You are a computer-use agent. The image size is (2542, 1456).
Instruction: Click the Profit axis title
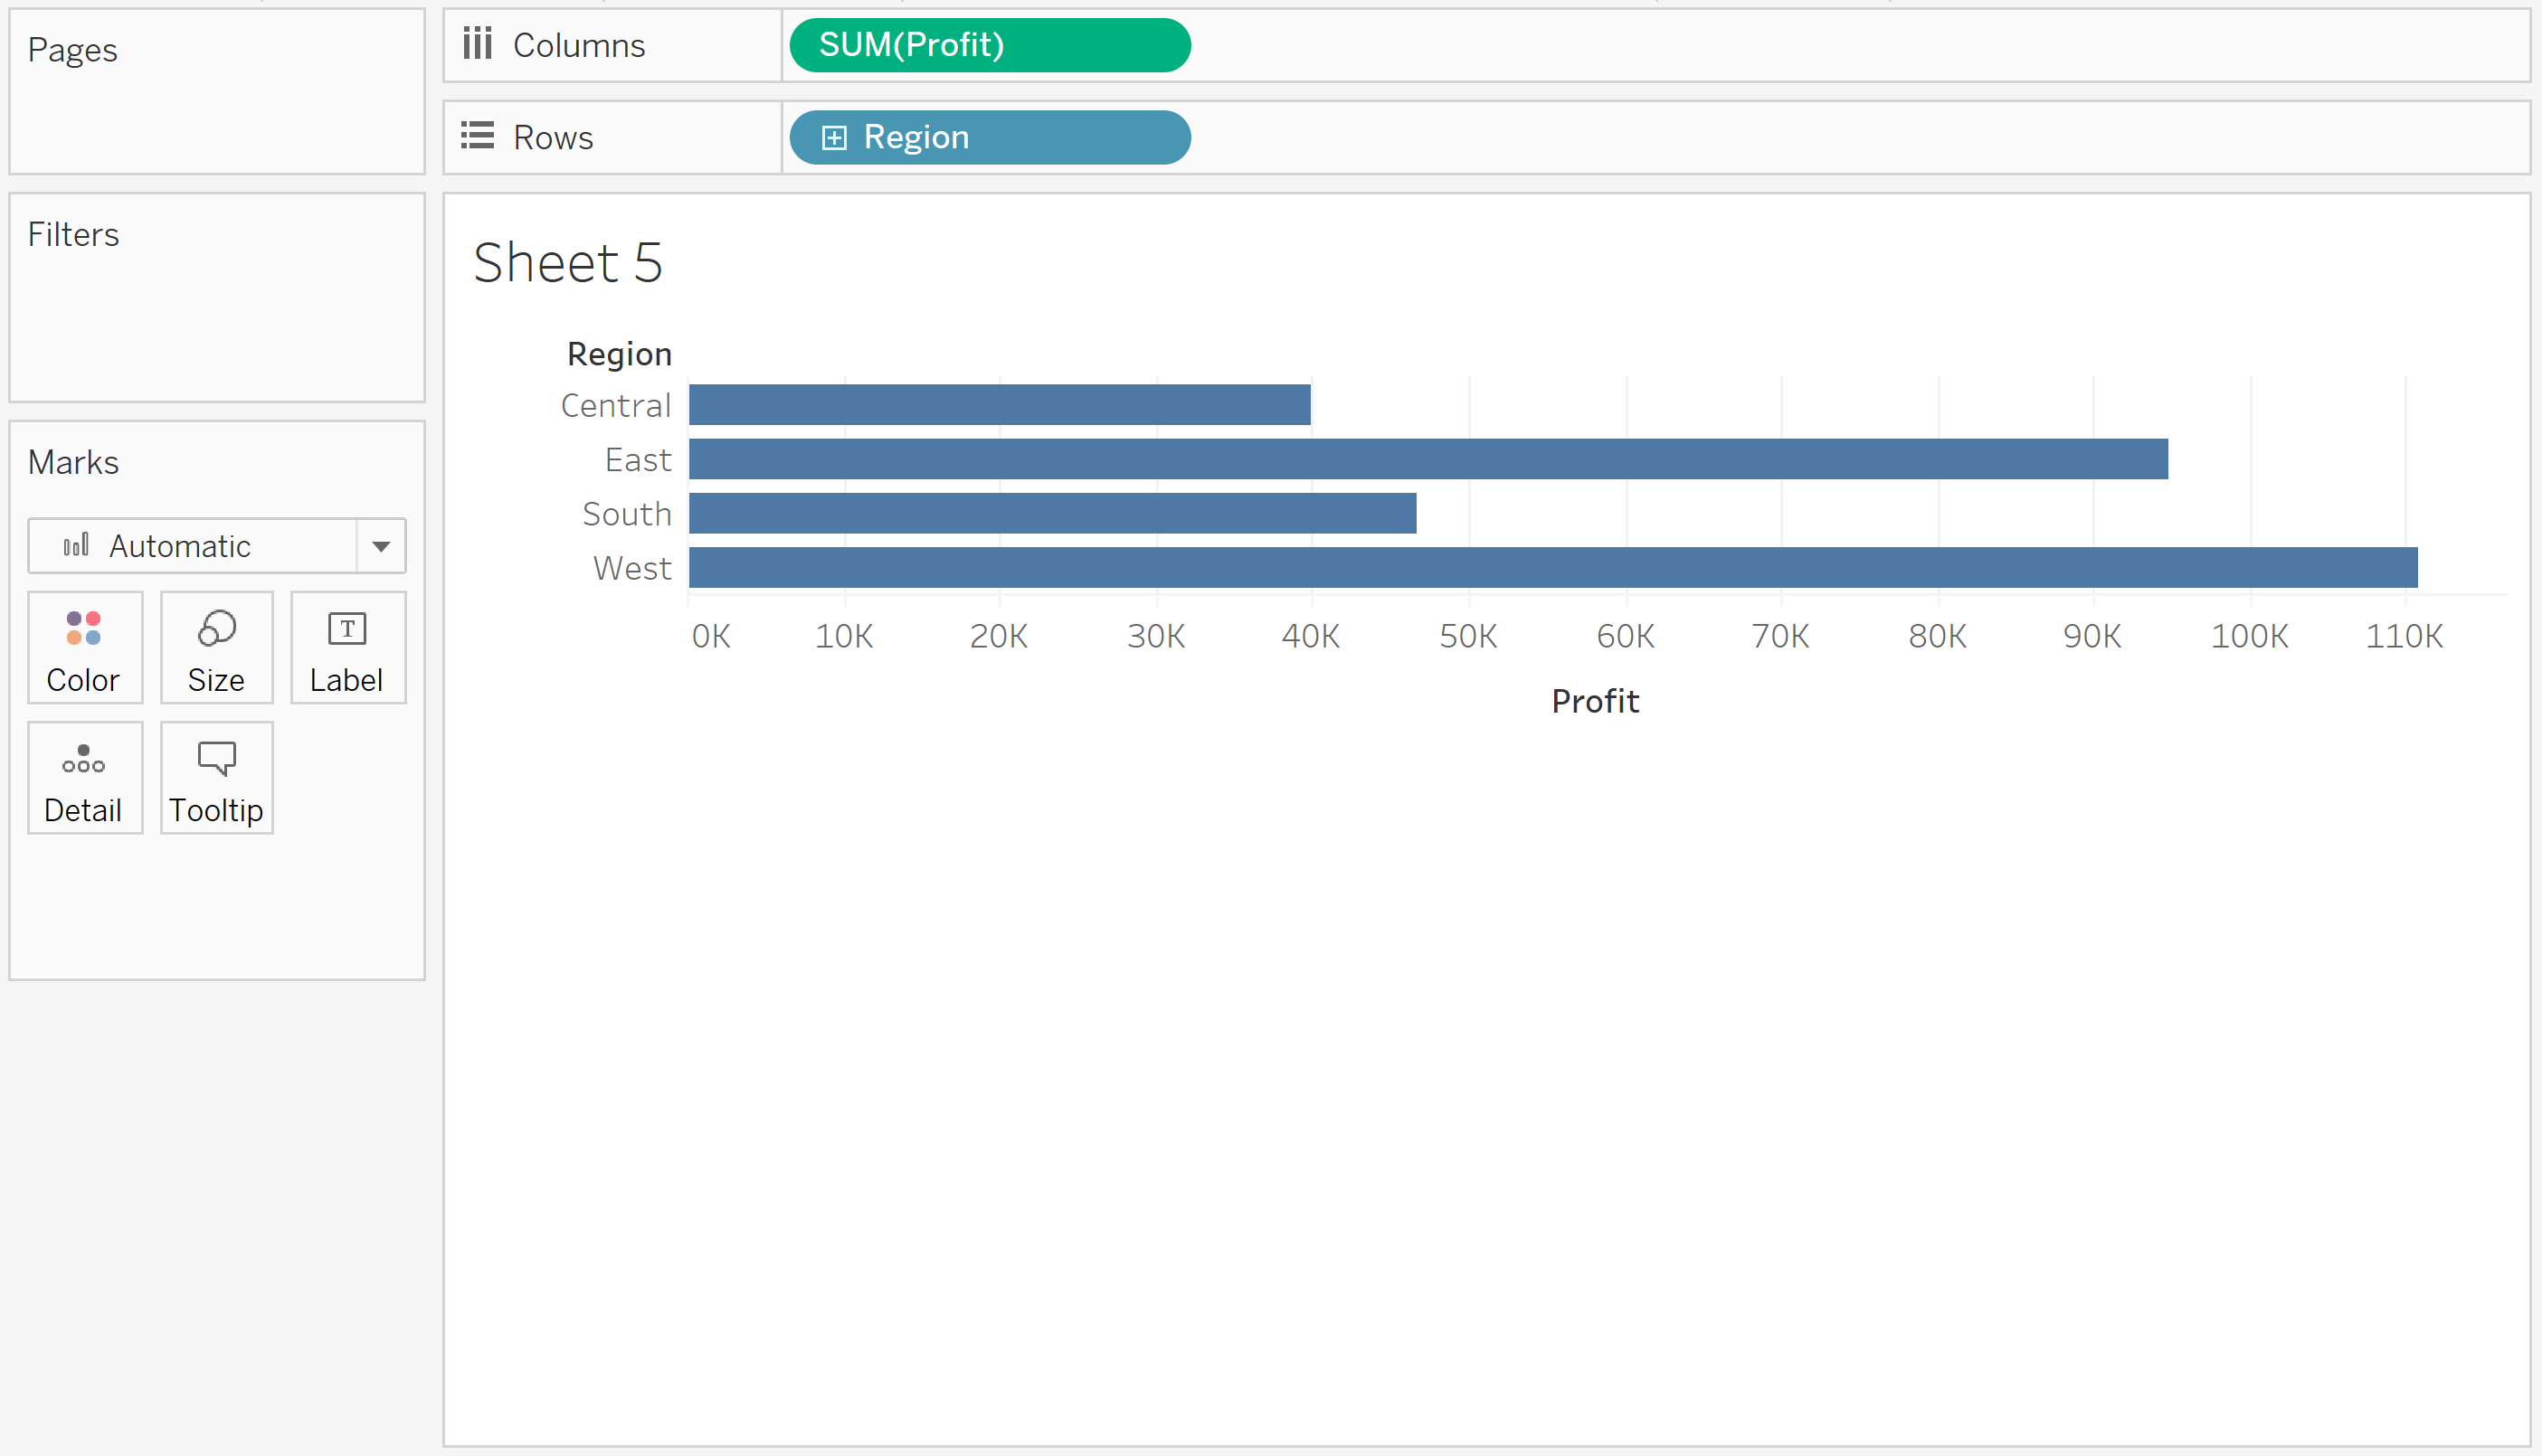pos(1594,701)
